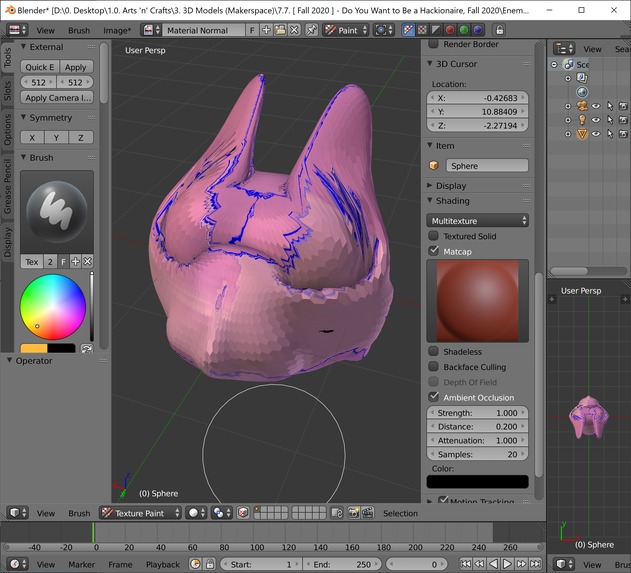Click the swap colors icon beside the color swatches

pyautogui.click(x=87, y=348)
